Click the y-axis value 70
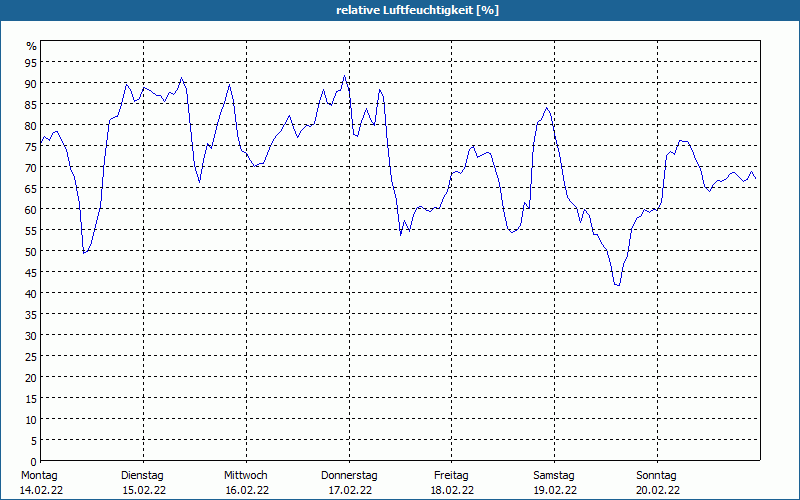 pyautogui.click(x=32, y=168)
